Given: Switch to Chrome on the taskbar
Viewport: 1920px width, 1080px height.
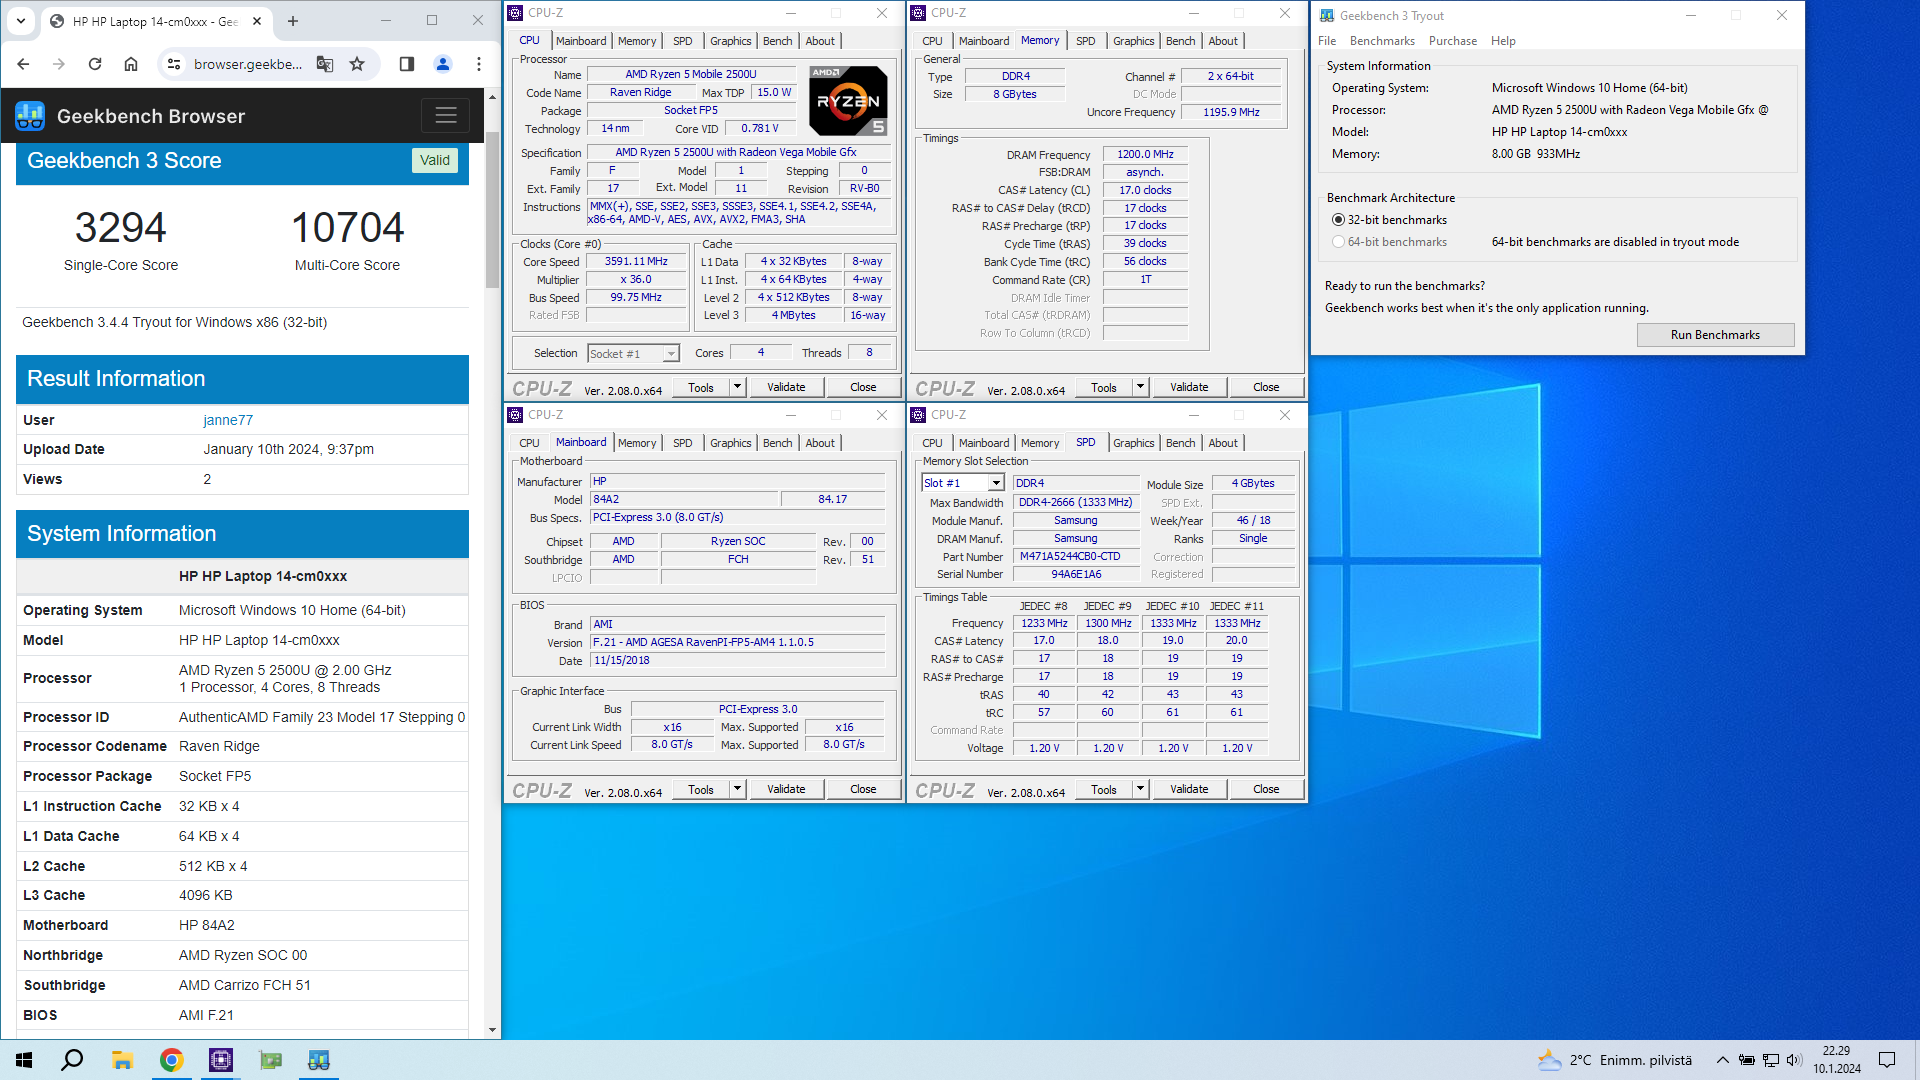Looking at the screenshot, I should pos(171,1060).
